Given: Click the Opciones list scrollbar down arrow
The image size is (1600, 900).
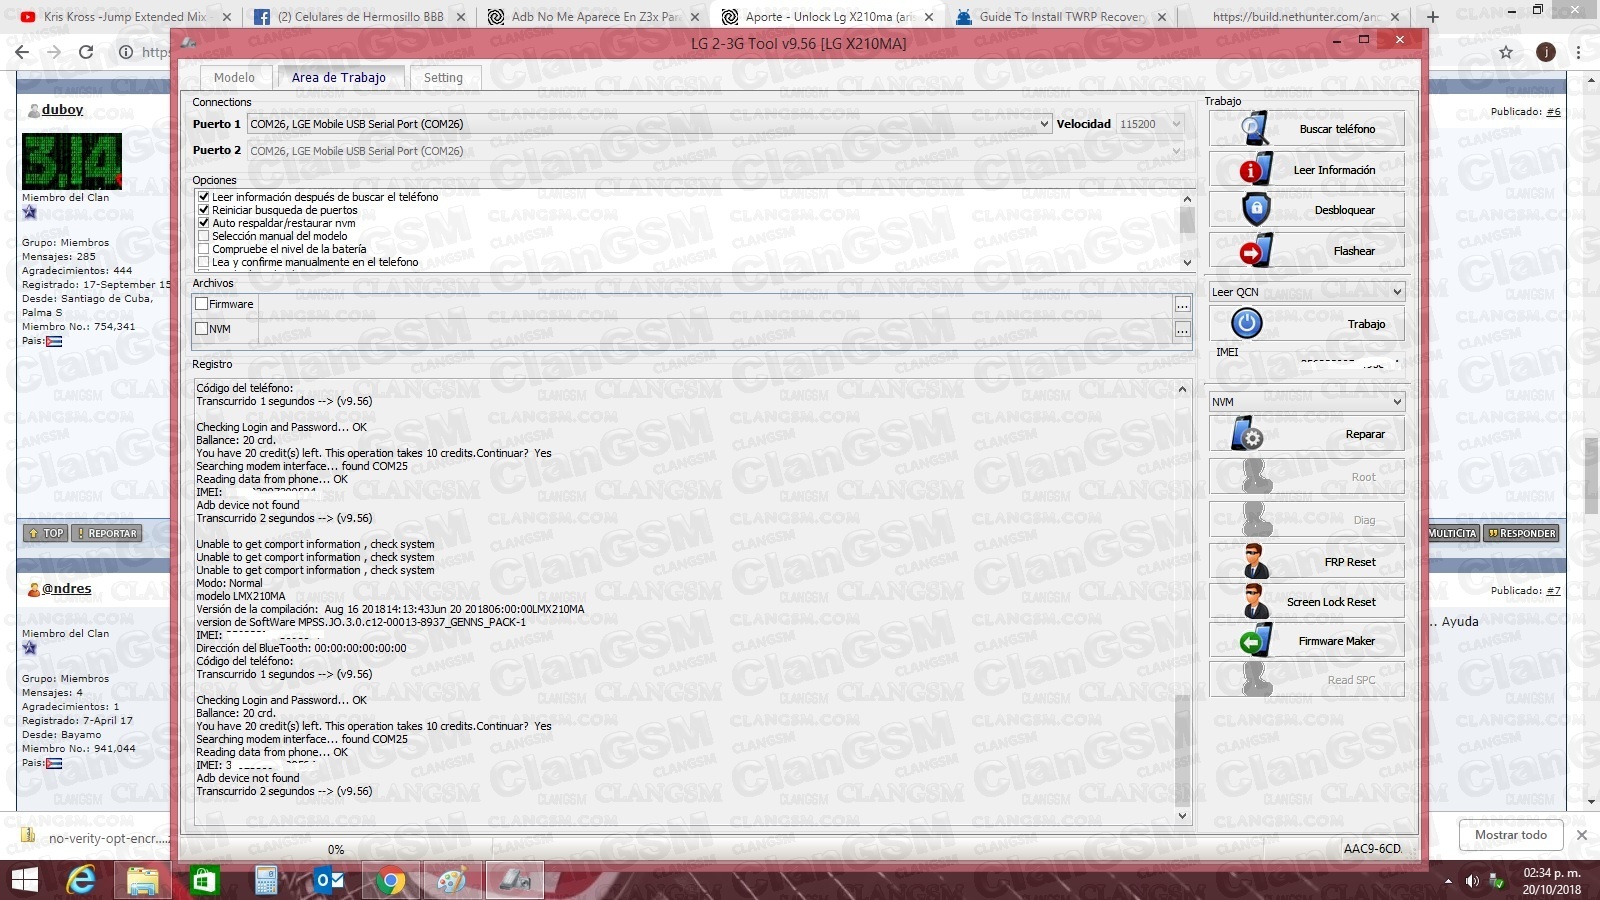Looking at the screenshot, I should 1187,263.
